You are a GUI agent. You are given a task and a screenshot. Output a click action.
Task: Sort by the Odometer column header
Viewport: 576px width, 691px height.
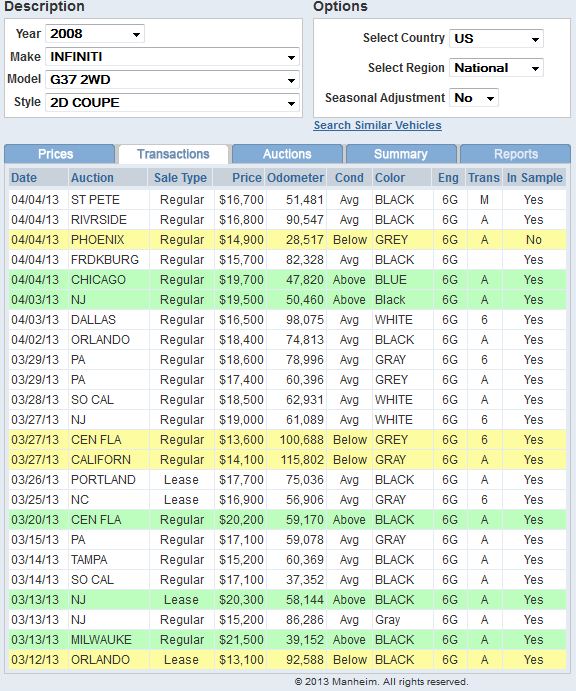tap(296, 178)
